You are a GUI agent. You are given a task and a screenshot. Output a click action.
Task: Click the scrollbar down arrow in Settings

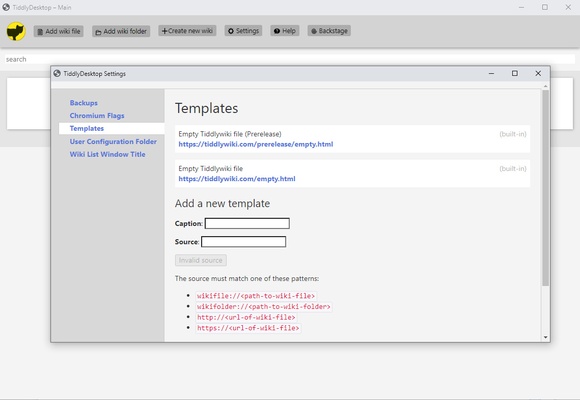click(545, 337)
